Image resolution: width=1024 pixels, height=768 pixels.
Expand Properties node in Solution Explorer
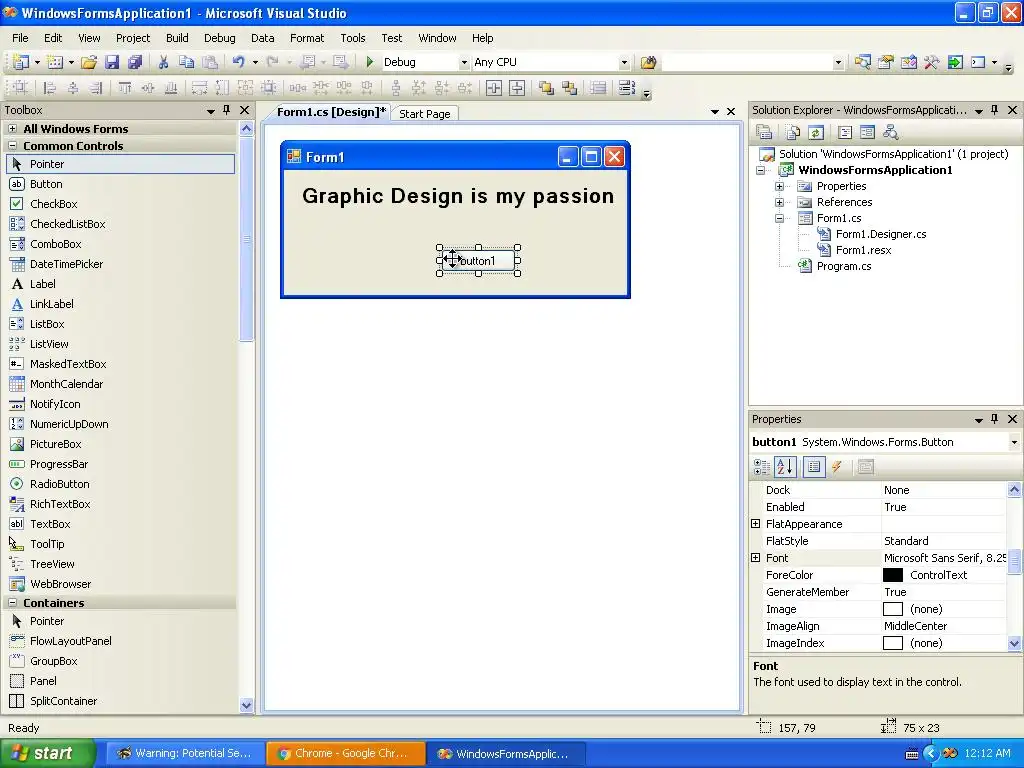pos(779,186)
